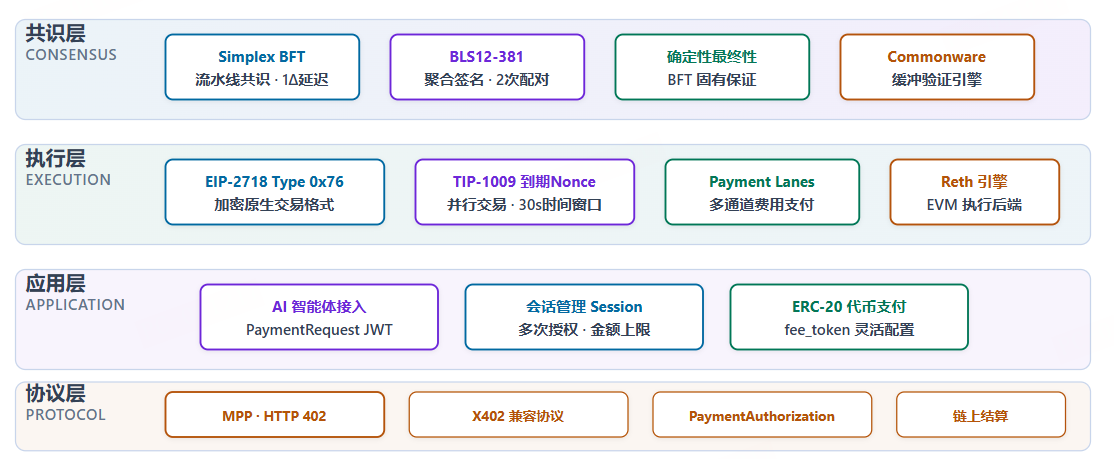Click the 链上结算 box
The width and height of the screenshot is (1114, 459).
coord(980,415)
